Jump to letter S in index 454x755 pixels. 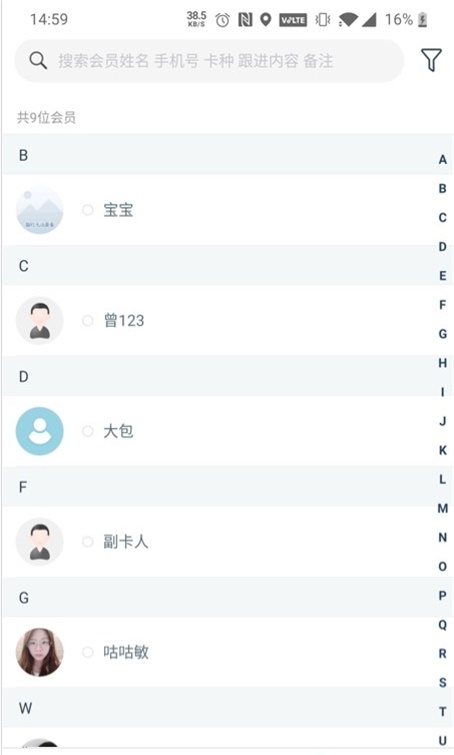pyautogui.click(x=442, y=682)
